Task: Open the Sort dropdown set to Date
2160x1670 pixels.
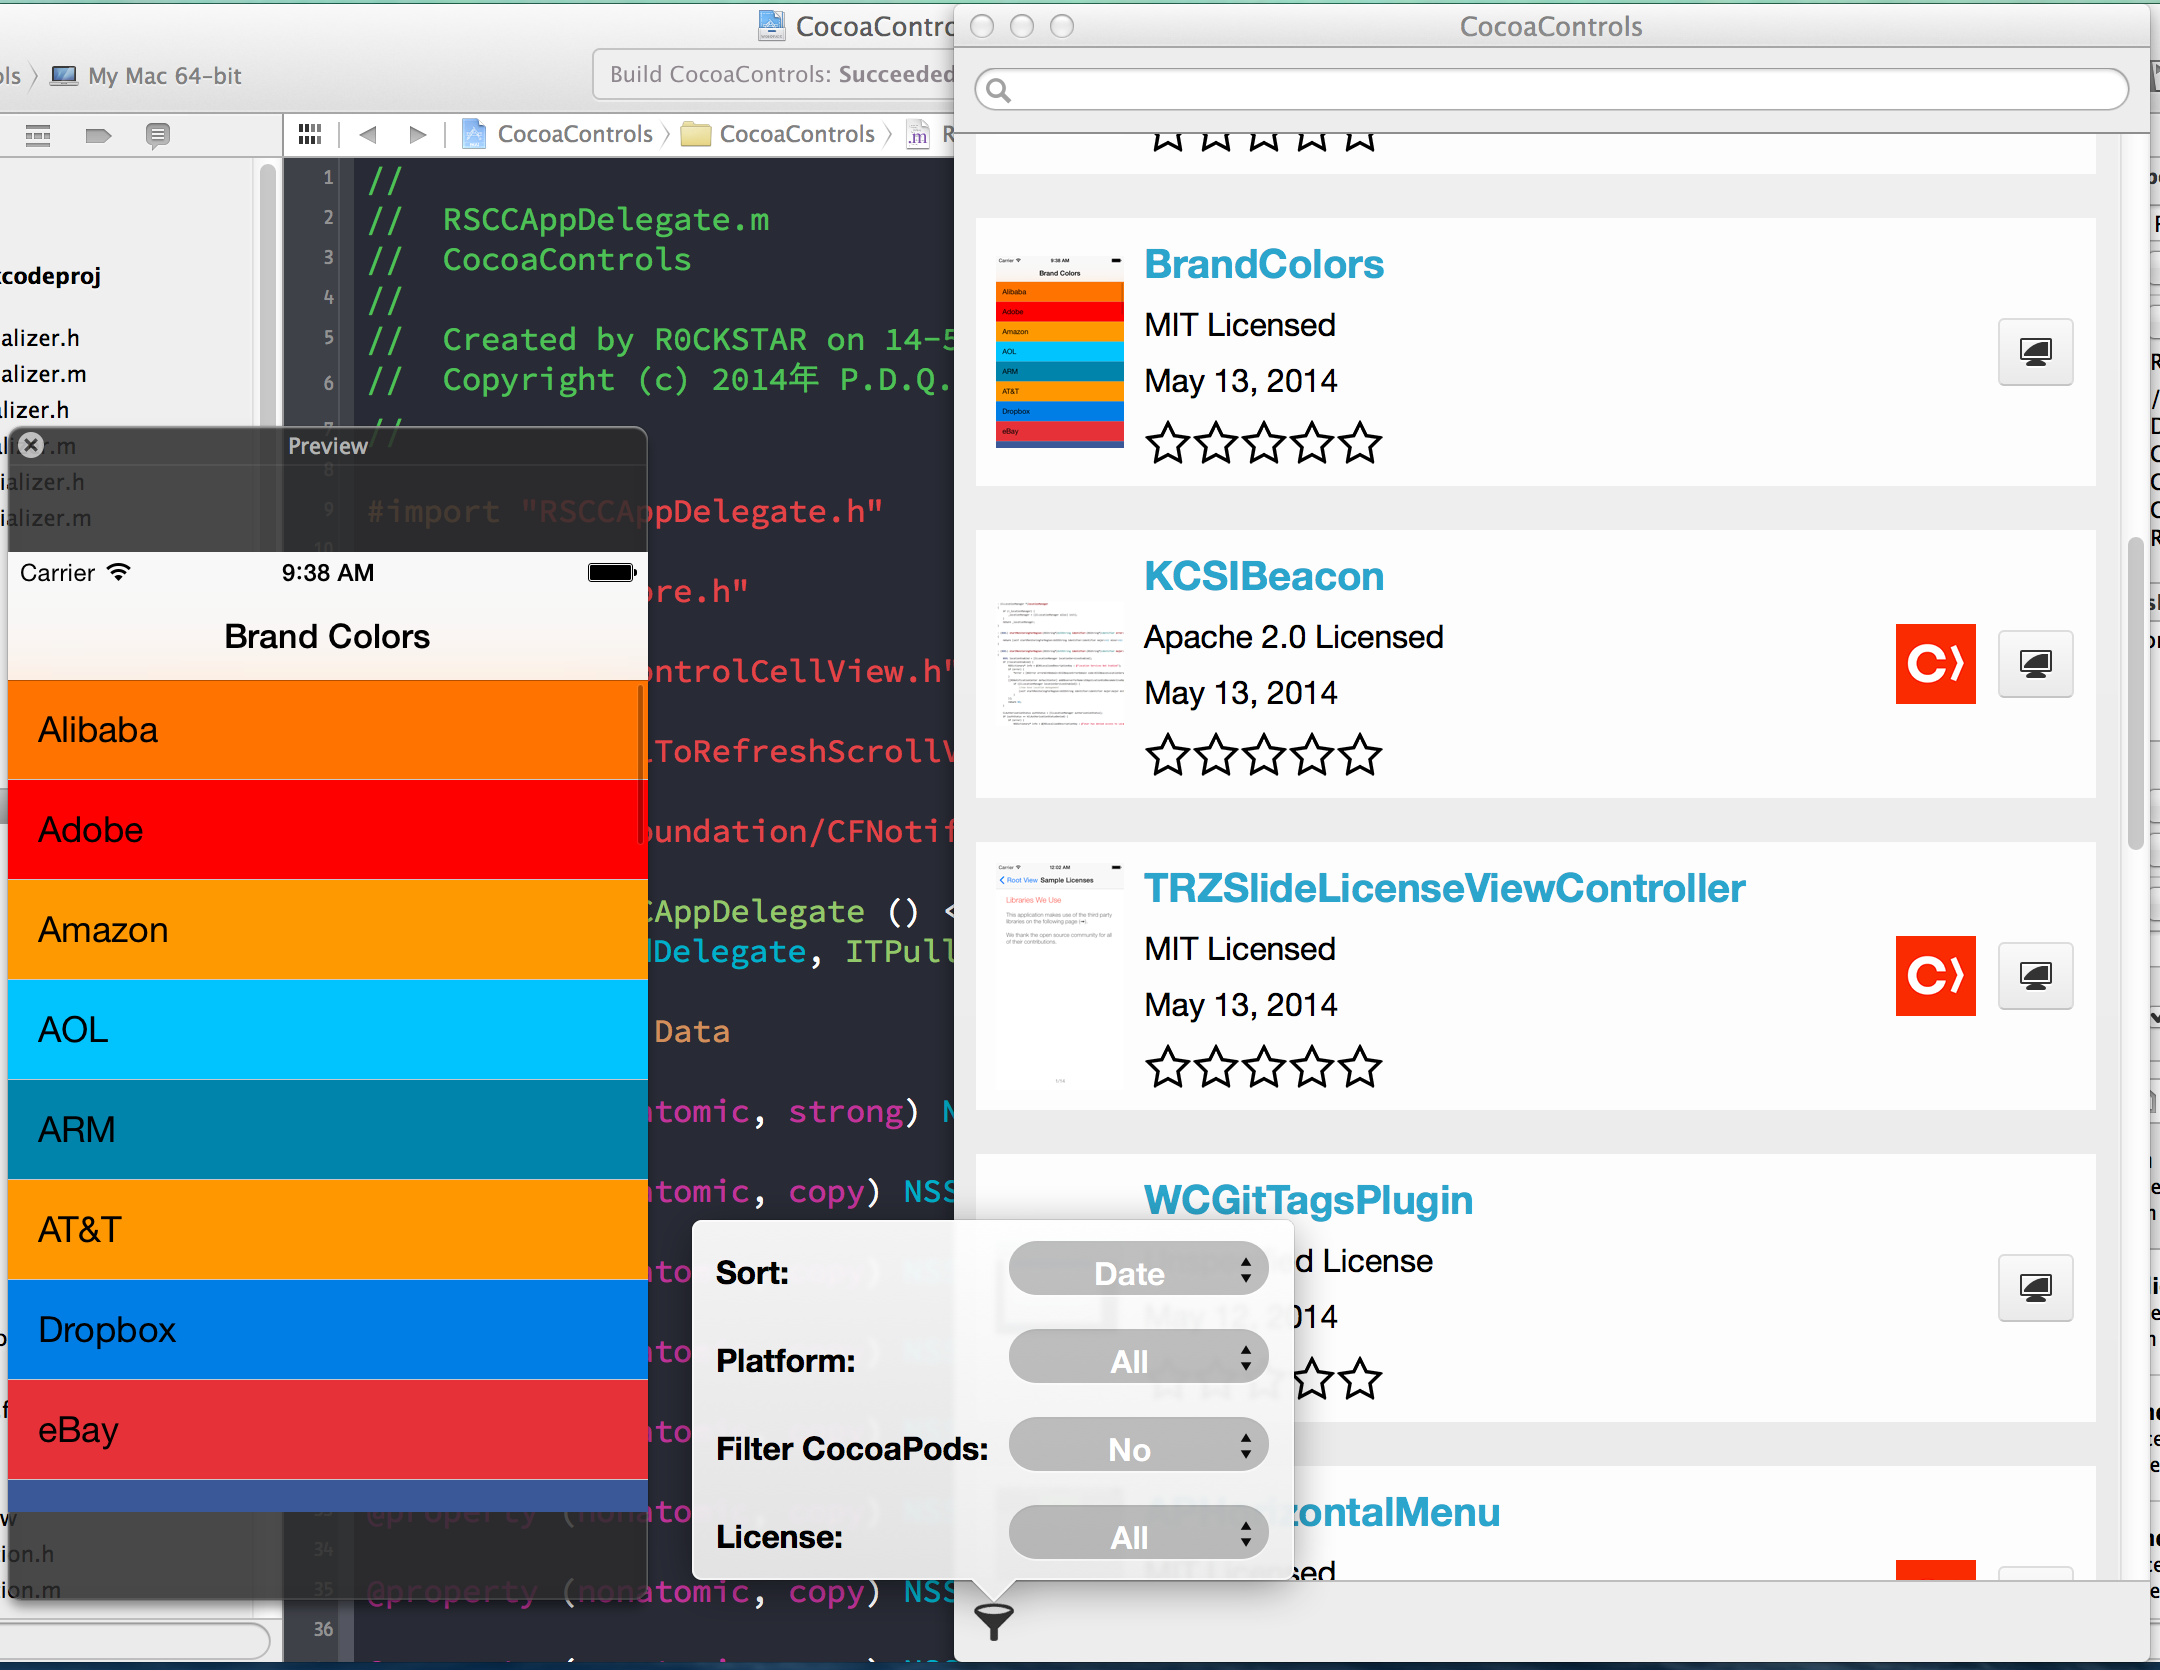Action: coord(1138,1270)
